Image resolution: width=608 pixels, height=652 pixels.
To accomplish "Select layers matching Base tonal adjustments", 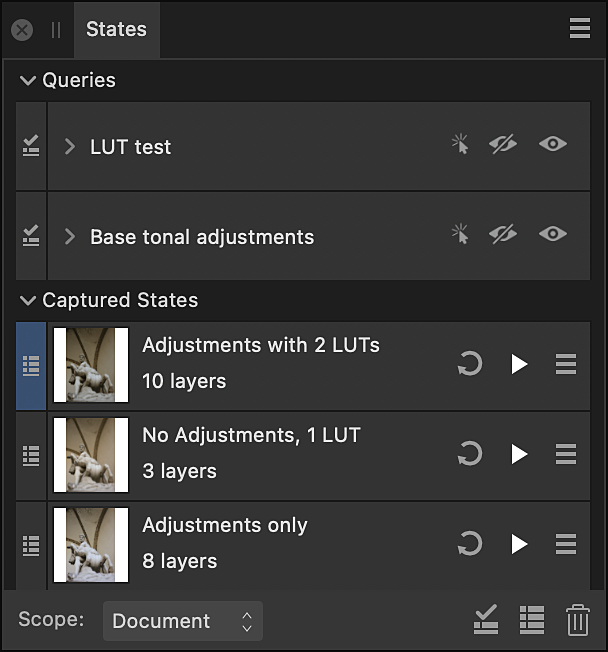I will tap(460, 235).
